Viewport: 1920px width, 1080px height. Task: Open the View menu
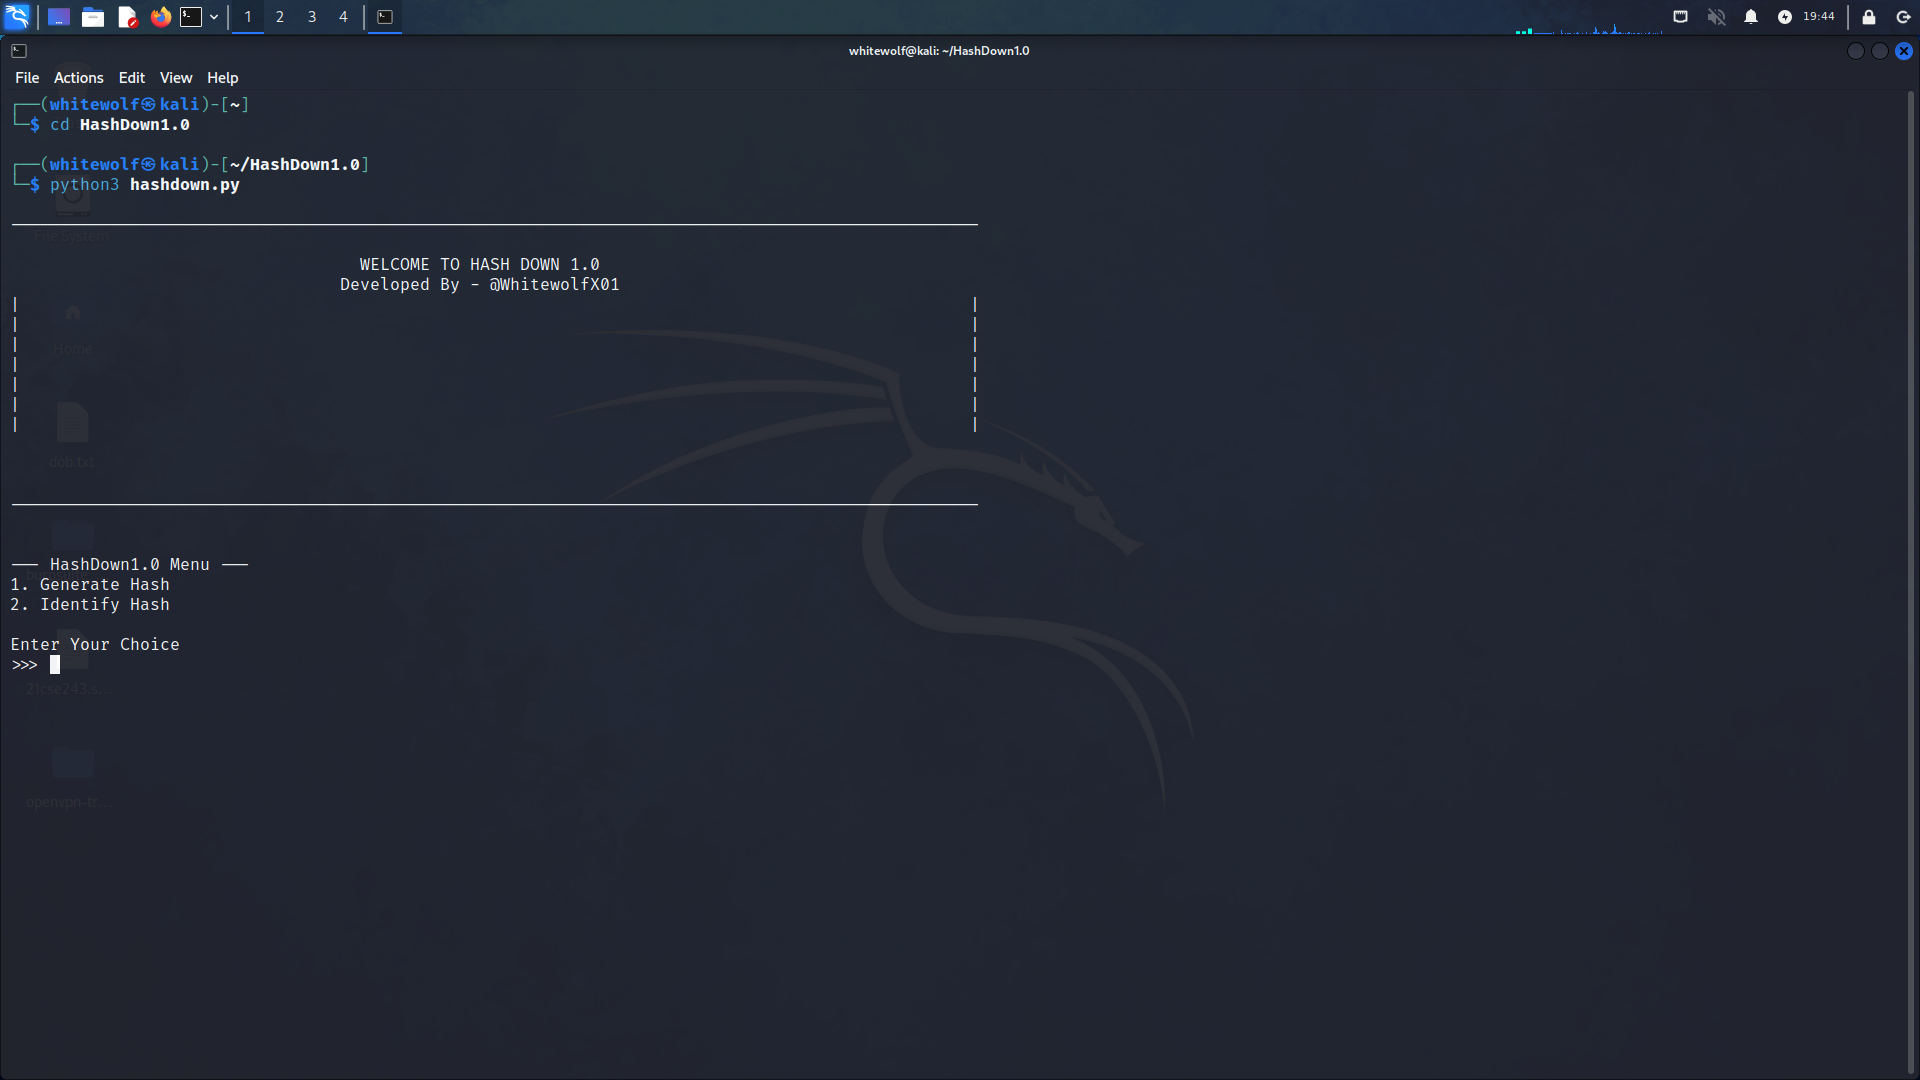coord(176,78)
